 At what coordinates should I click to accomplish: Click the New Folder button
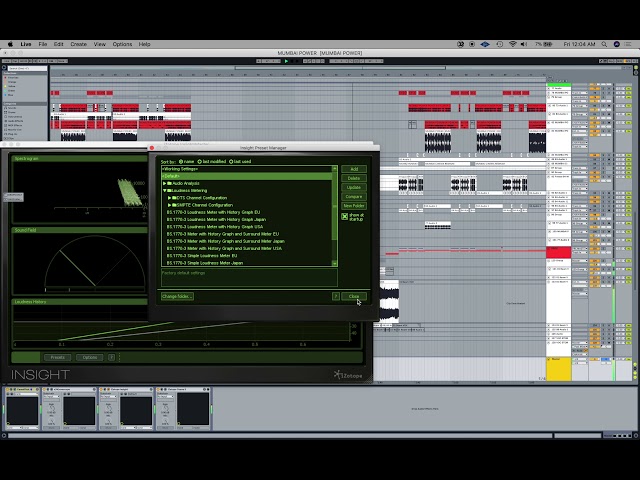point(354,206)
